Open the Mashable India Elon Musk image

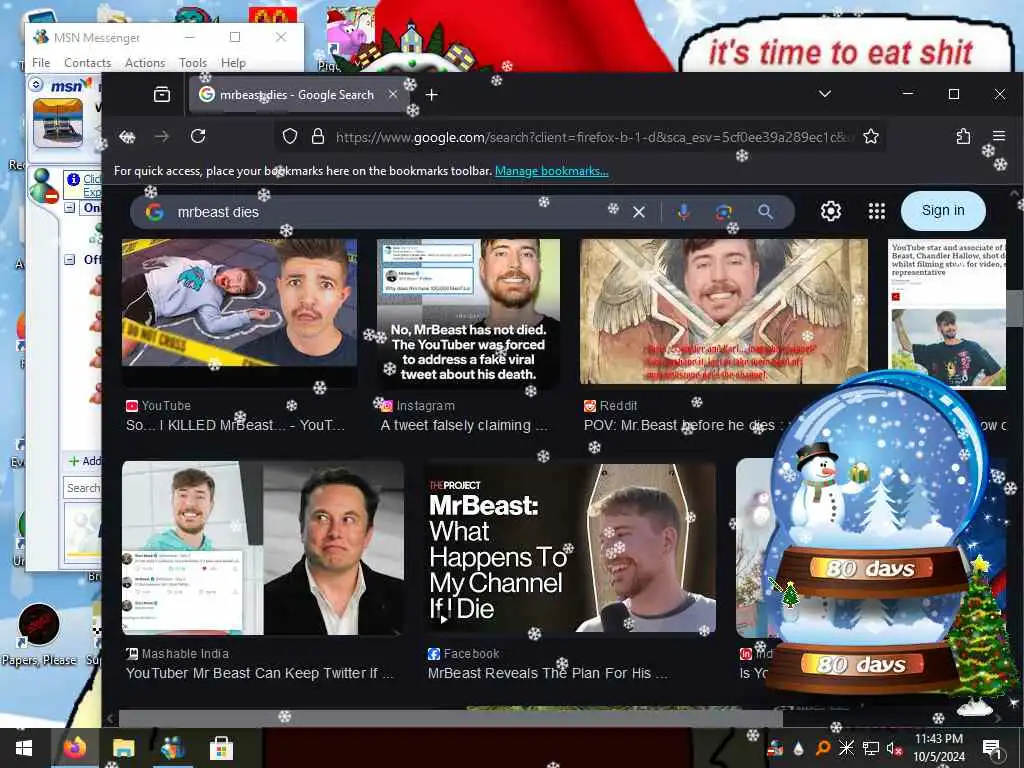pos(263,548)
